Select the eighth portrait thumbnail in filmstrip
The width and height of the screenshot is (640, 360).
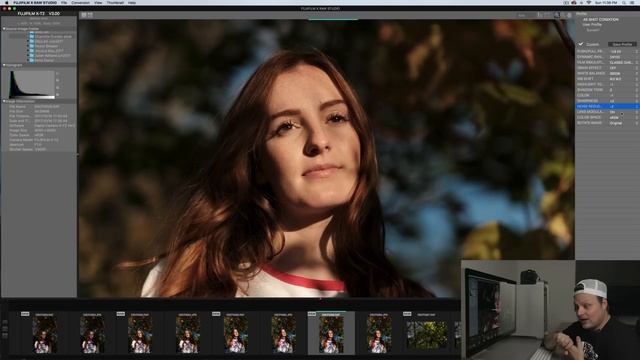(x=379, y=336)
